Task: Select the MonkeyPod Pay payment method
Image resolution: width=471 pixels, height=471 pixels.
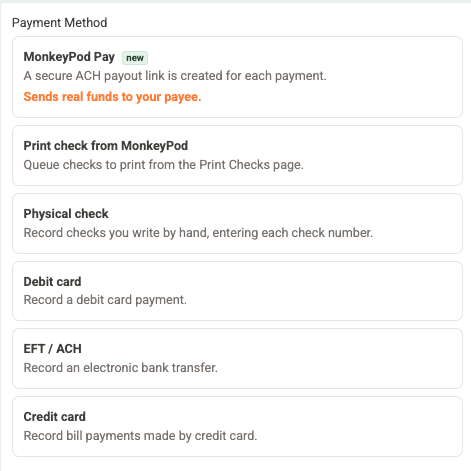Action: [237, 77]
